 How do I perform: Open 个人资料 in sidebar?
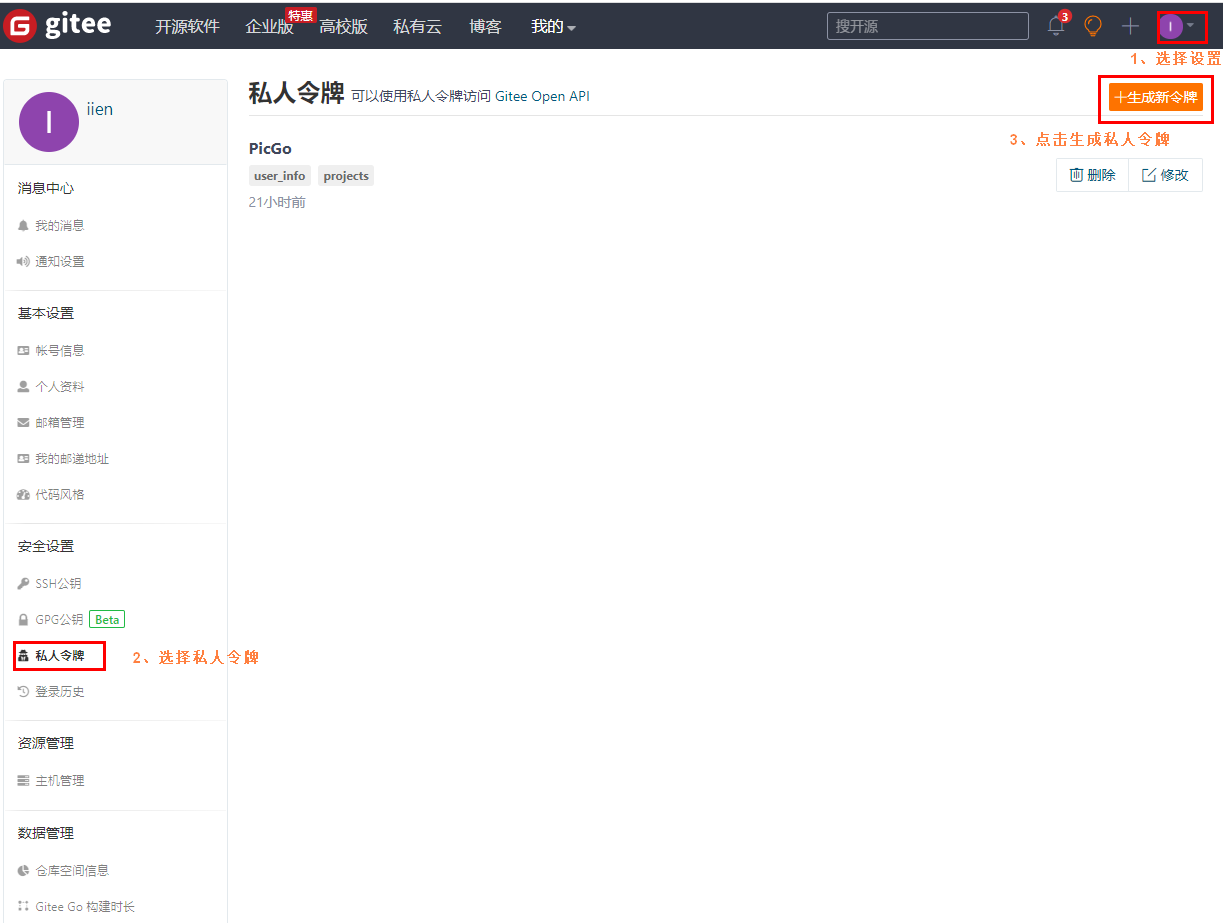[60, 387]
